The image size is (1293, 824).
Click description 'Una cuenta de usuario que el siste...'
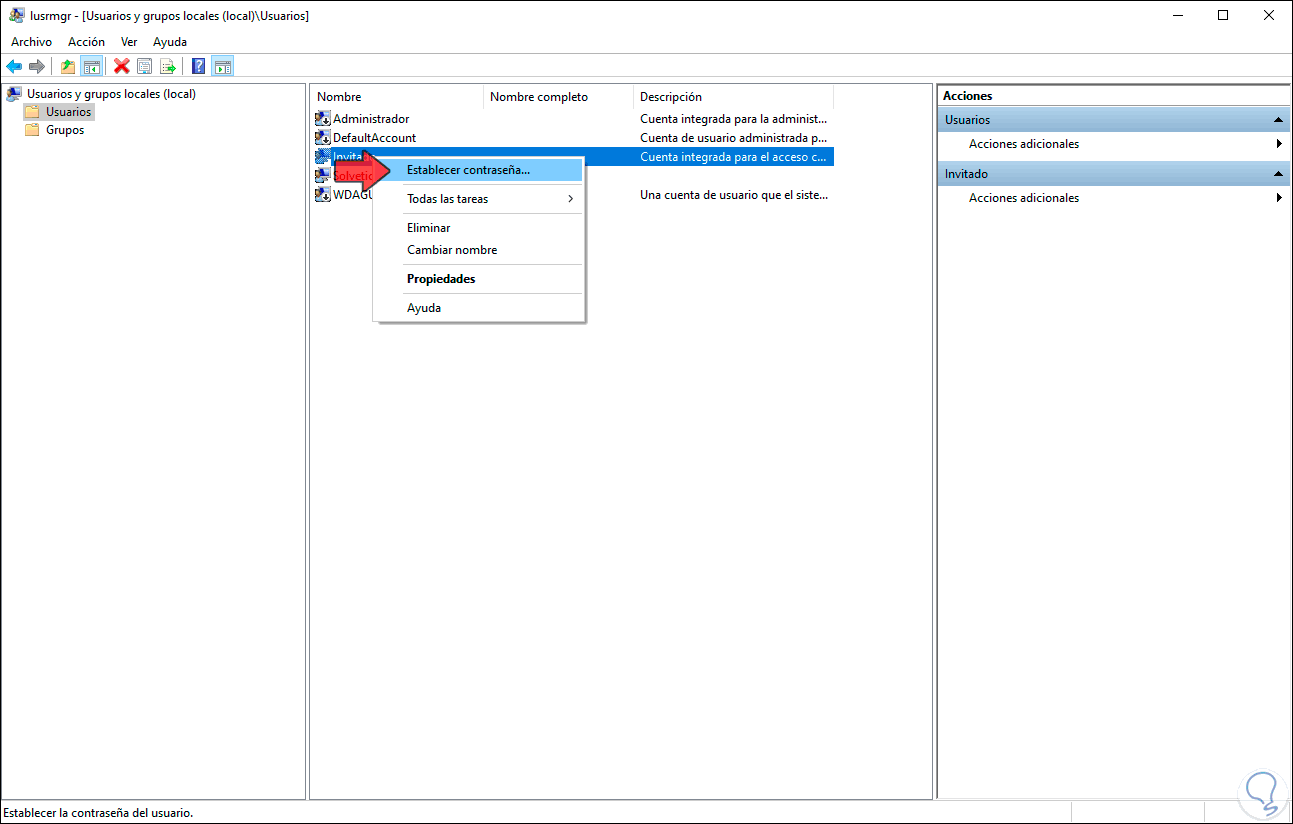(x=734, y=195)
